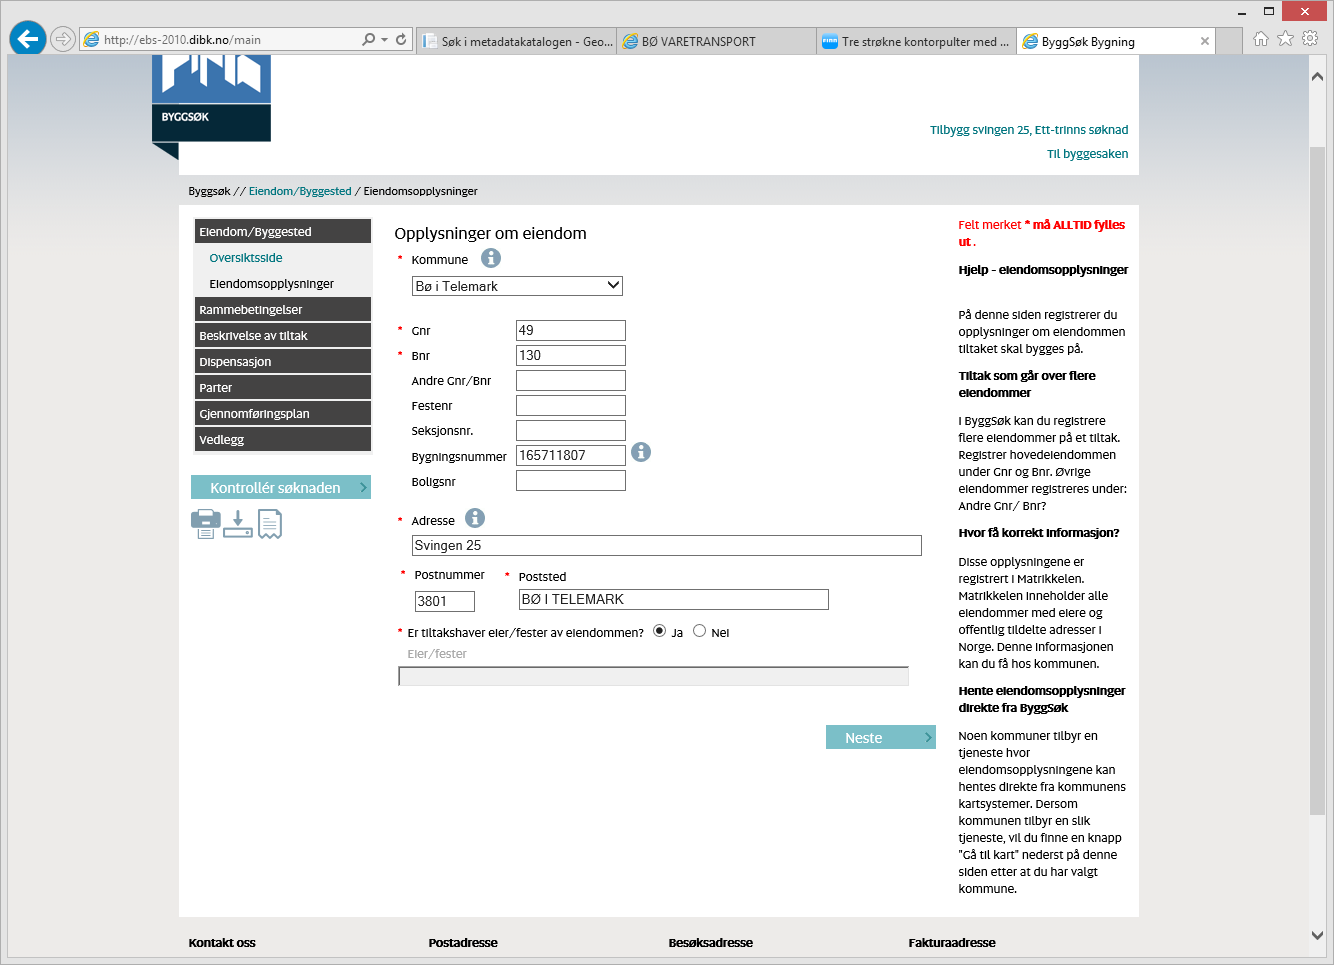This screenshot has height=965, width=1334.
Task: Click the Bnr input field
Action: tap(571, 355)
